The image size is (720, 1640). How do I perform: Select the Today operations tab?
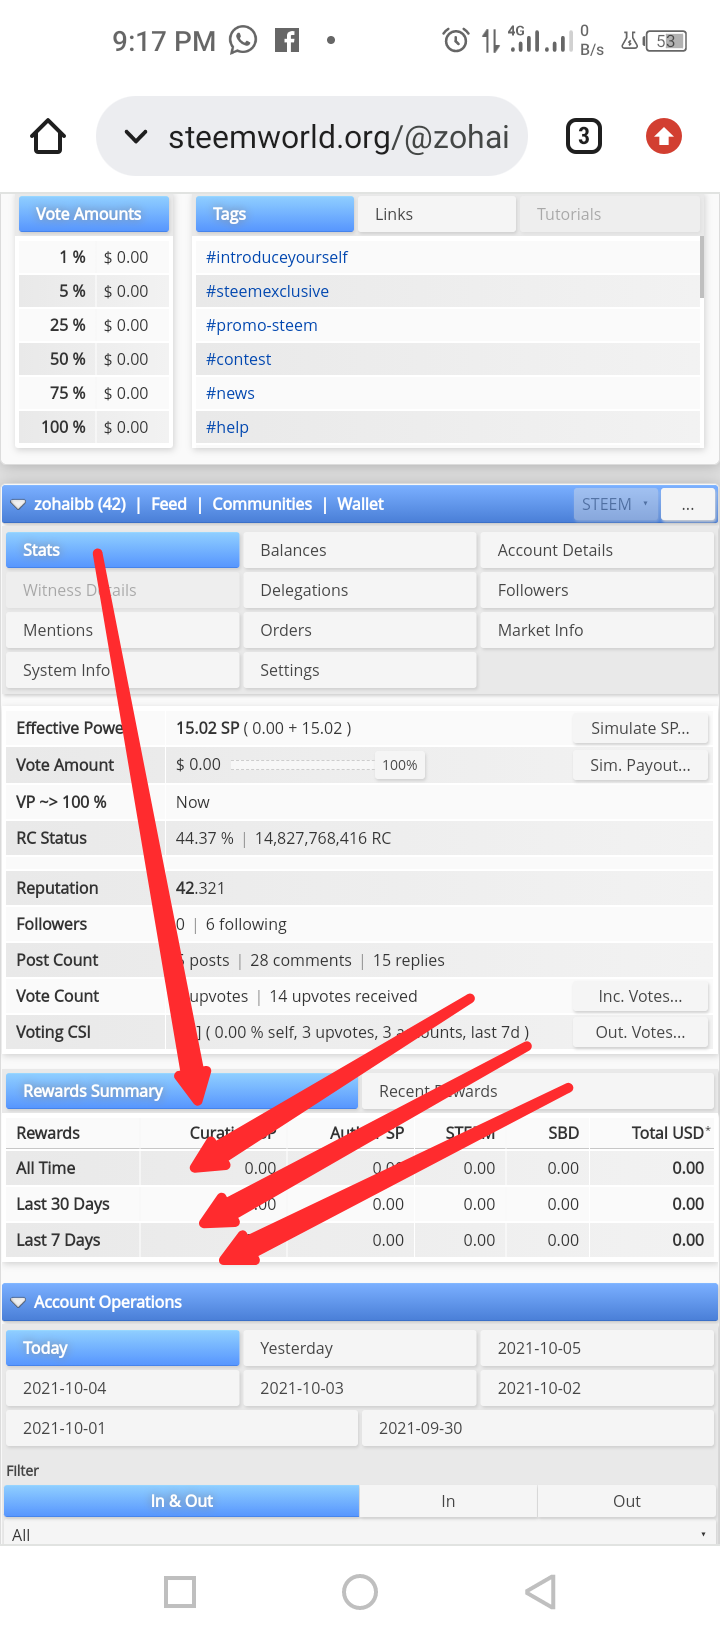[123, 1348]
